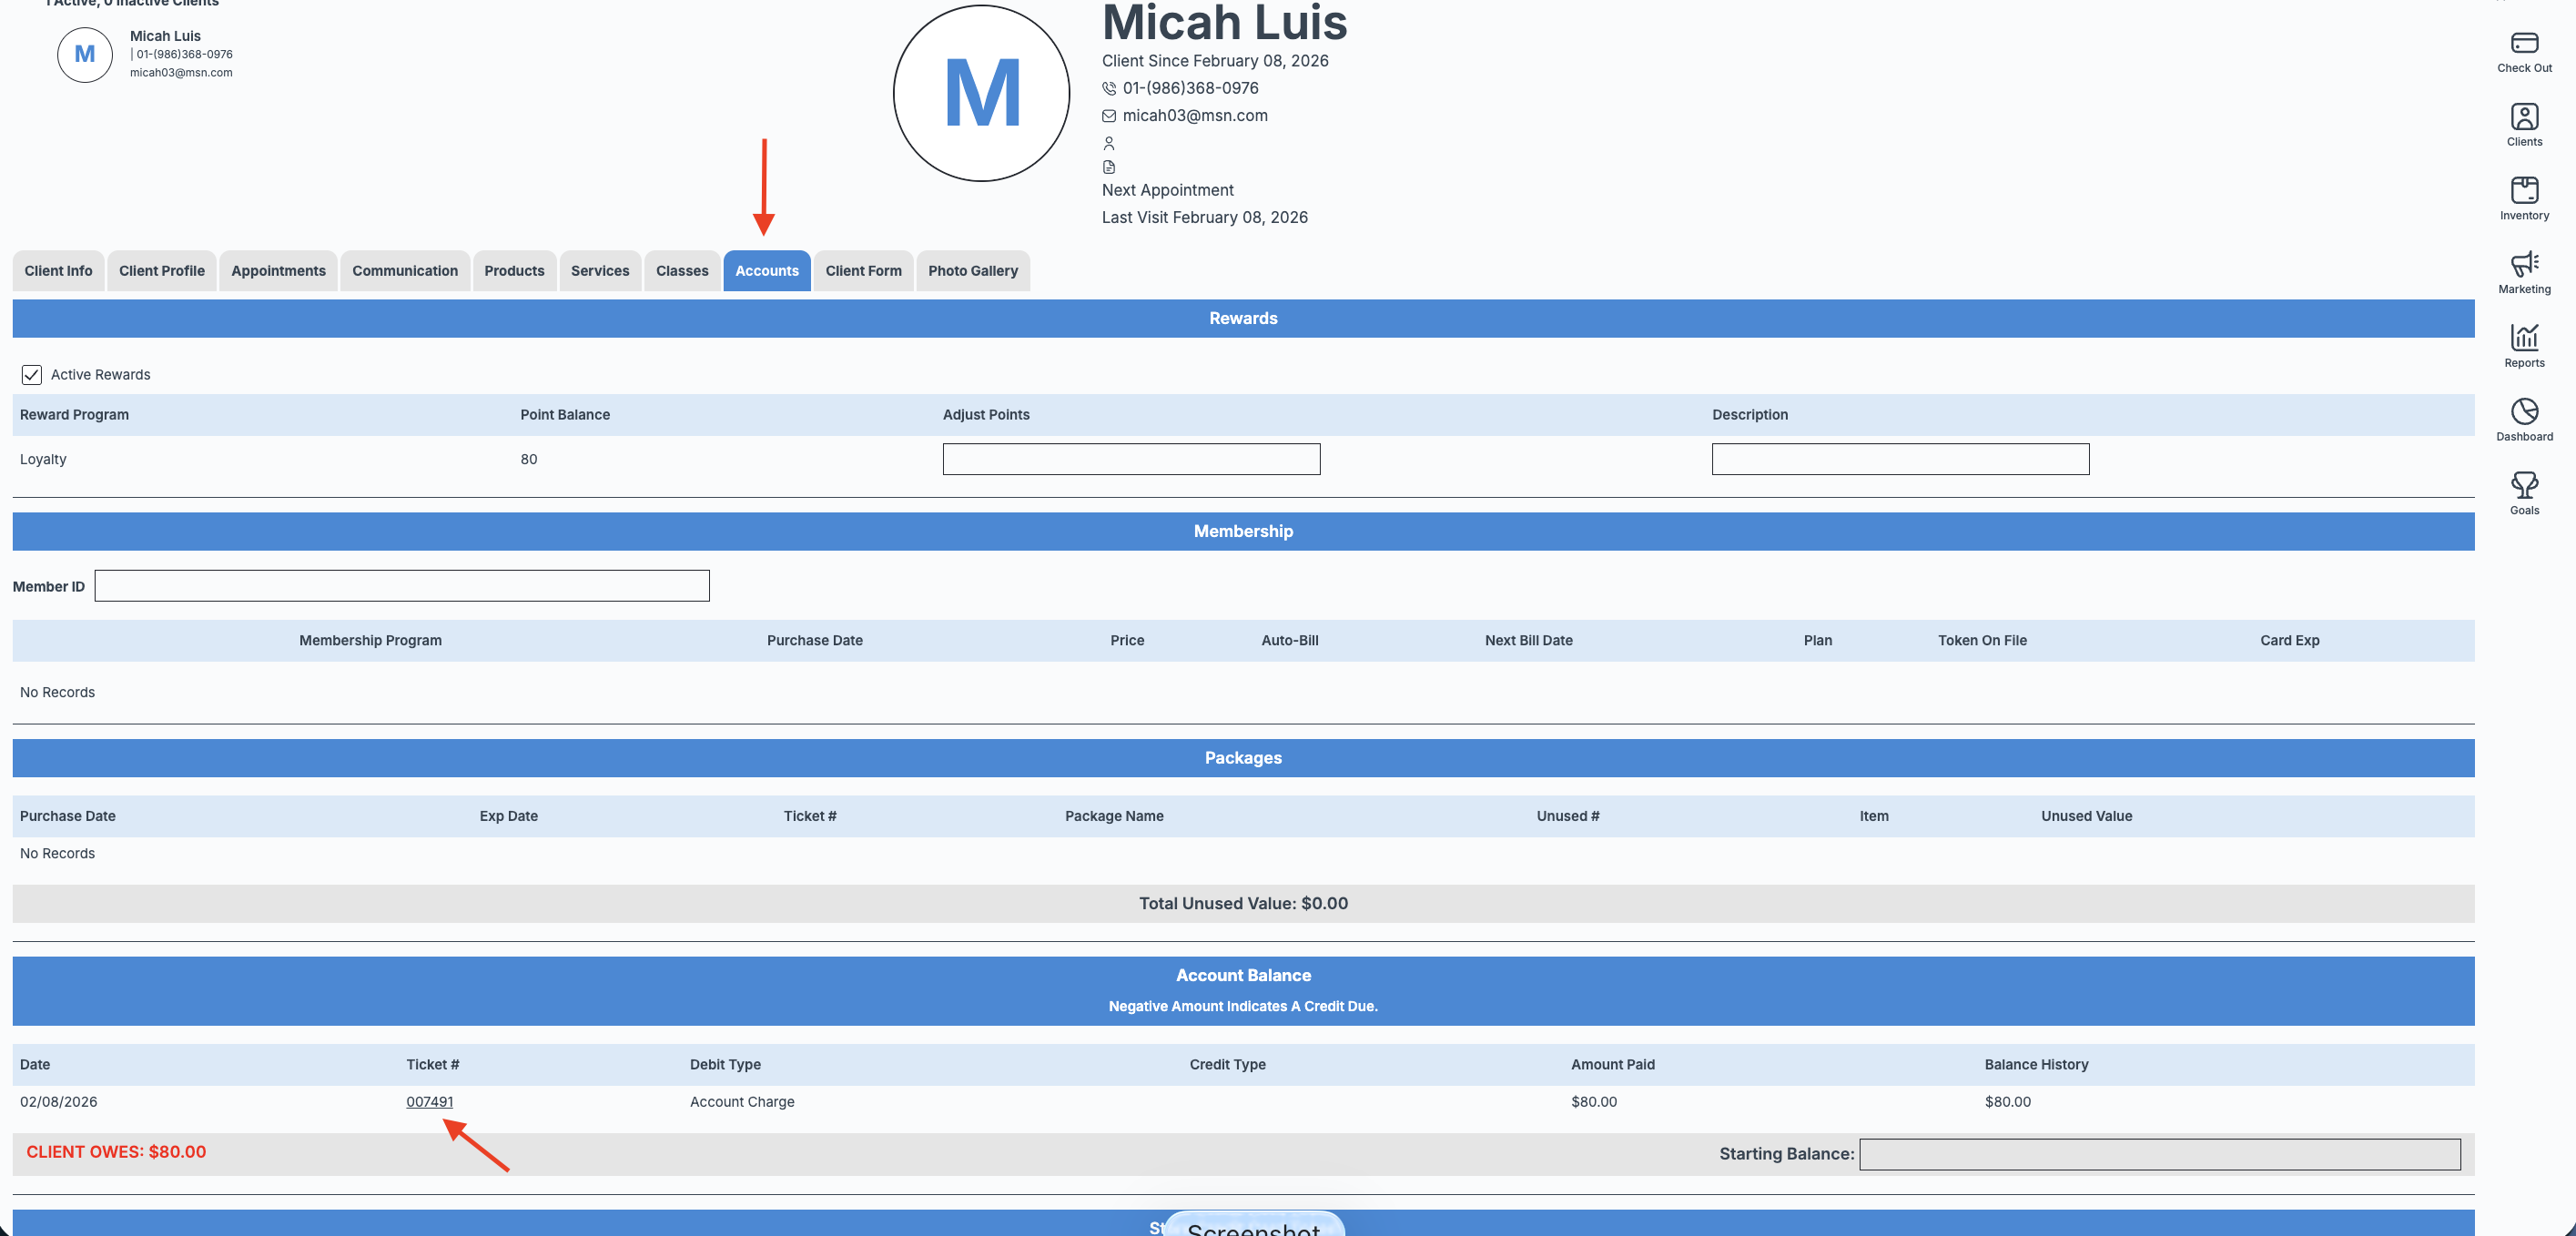Viewport: 2576px width, 1236px height.
Task: Click the rewards Description input field
Action: pos(1899,459)
